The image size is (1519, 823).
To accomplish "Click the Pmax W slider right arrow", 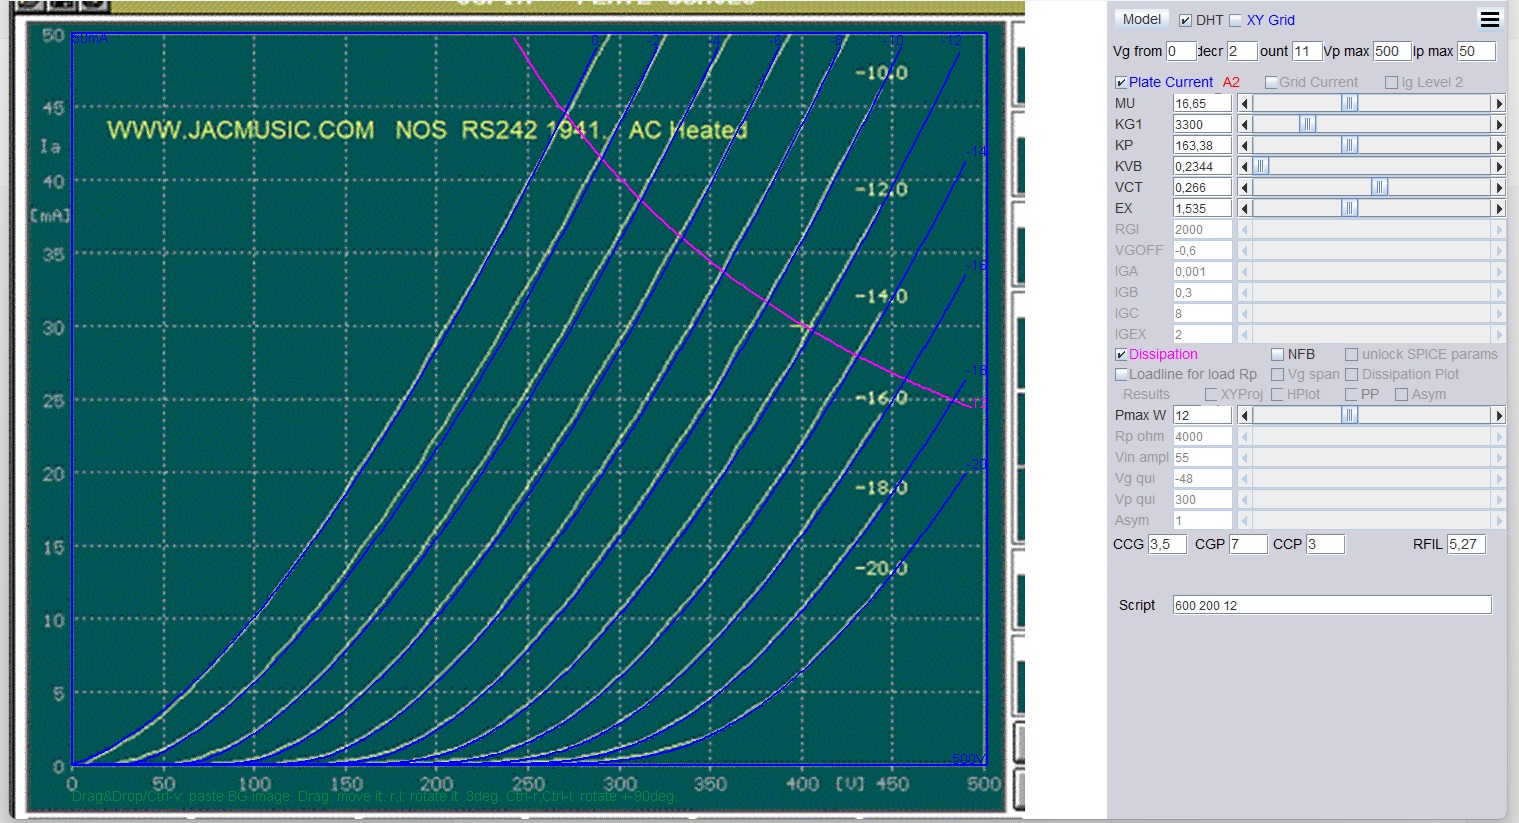I will pyautogui.click(x=1498, y=416).
